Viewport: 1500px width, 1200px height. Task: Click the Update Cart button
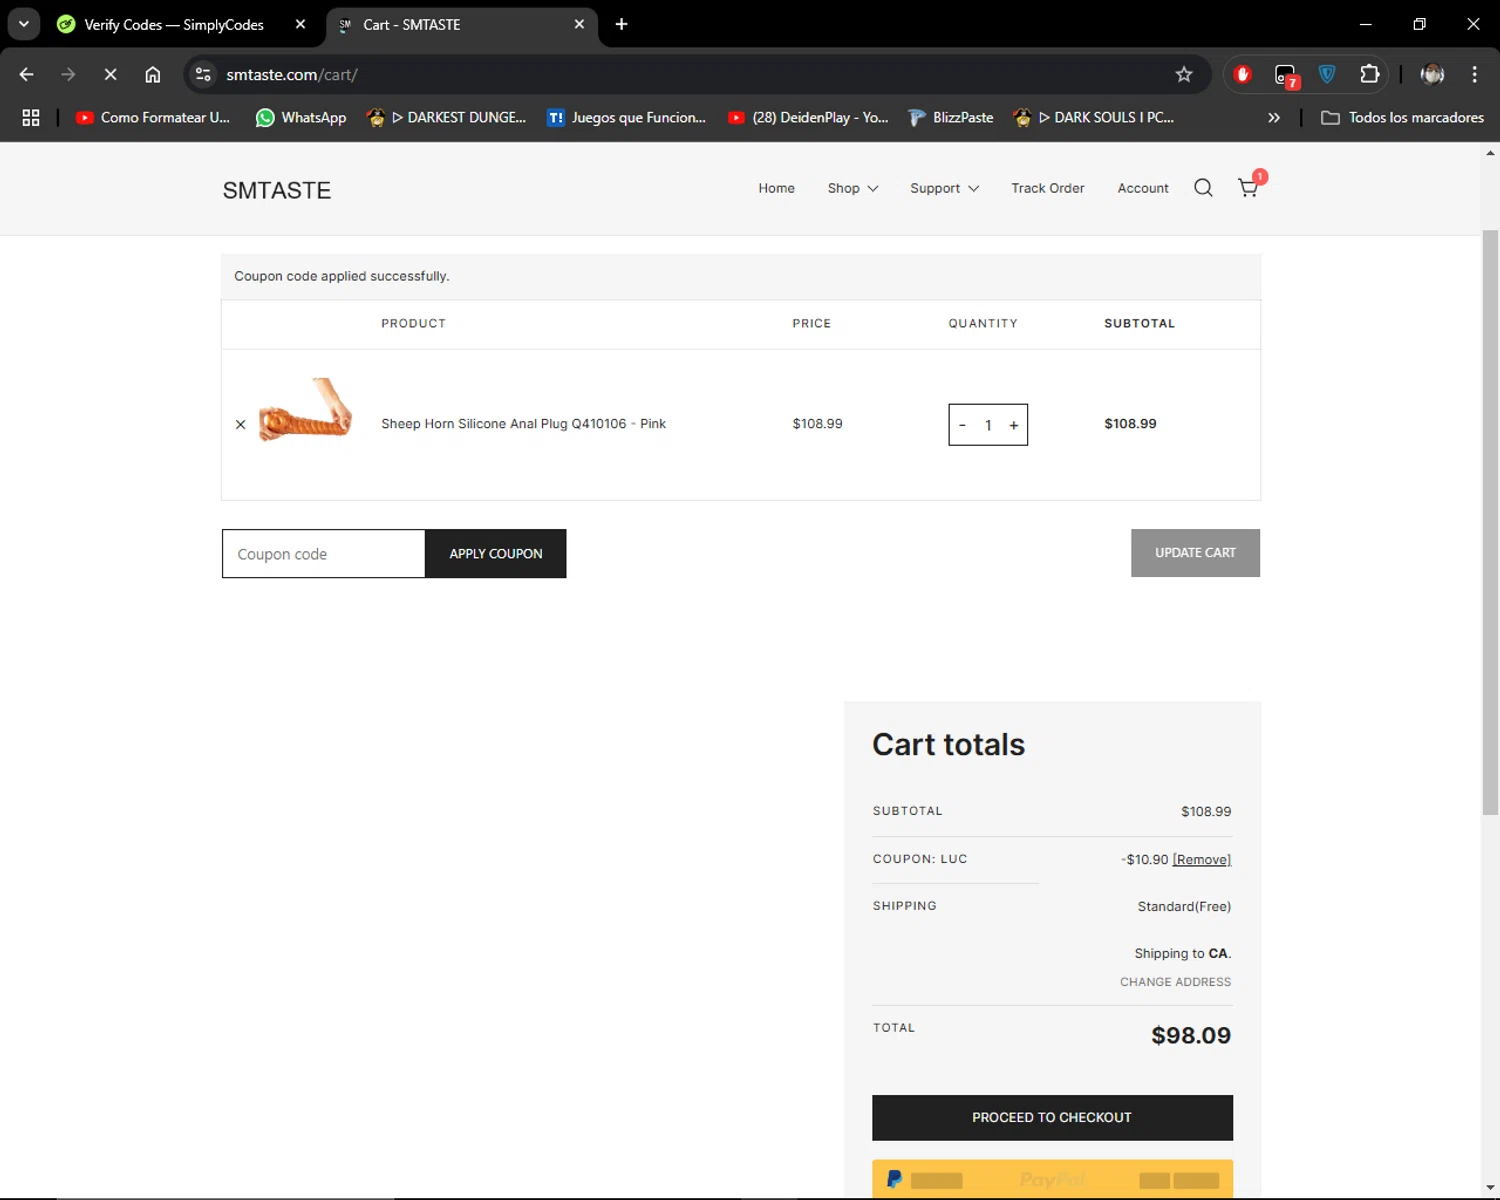pyautogui.click(x=1195, y=553)
